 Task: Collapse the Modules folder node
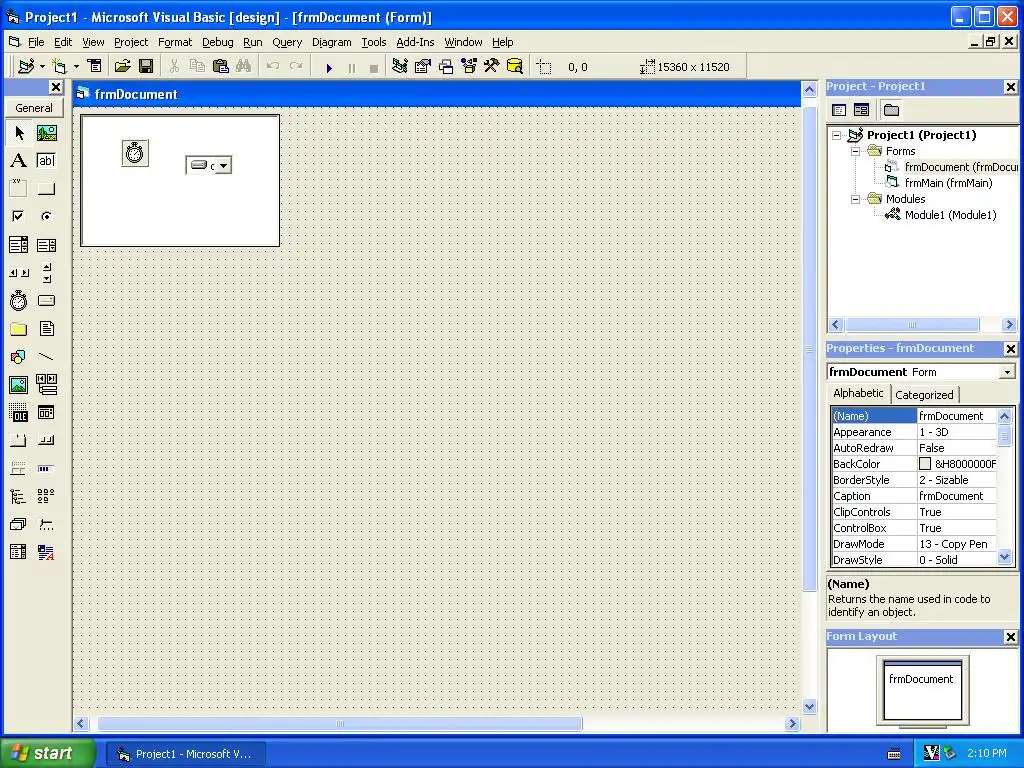tap(856, 199)
